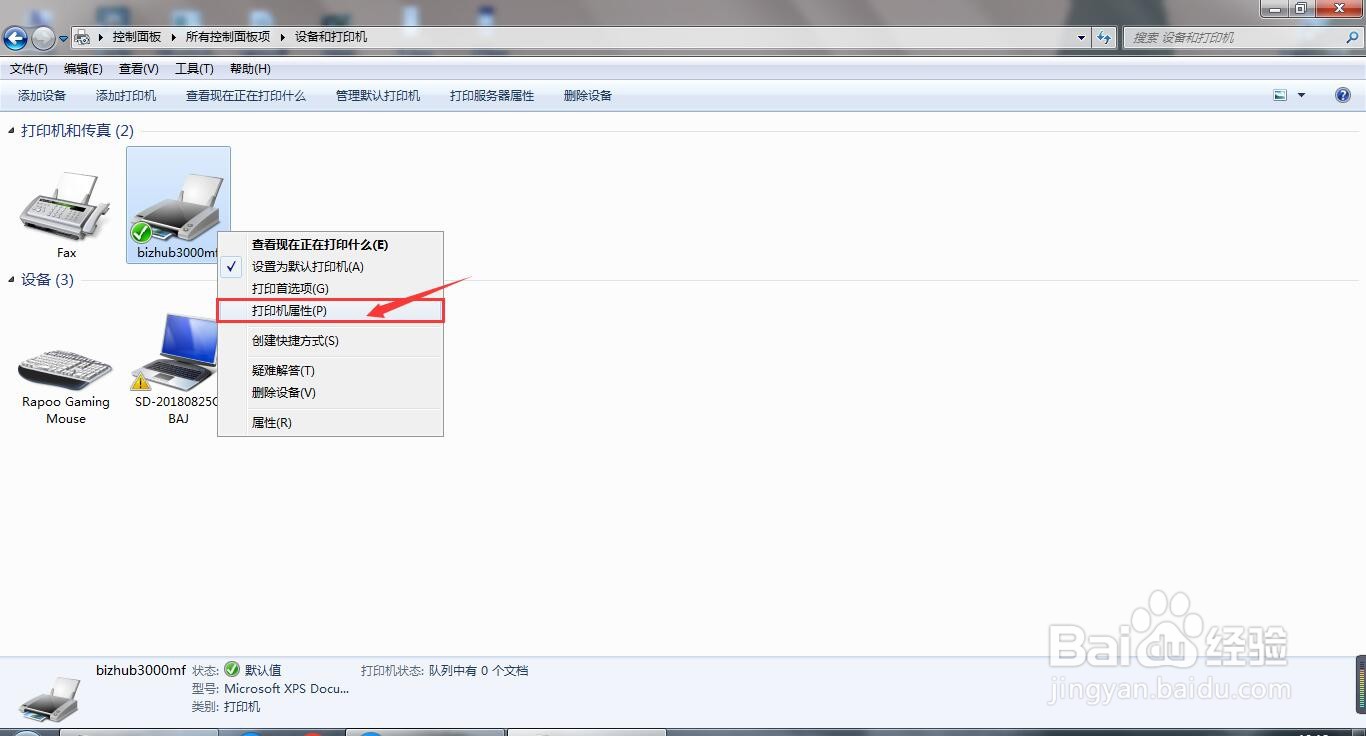Click 删除设备 toolbar button
The width and height of the screenshot is (1366, 736).
(588, 96)
